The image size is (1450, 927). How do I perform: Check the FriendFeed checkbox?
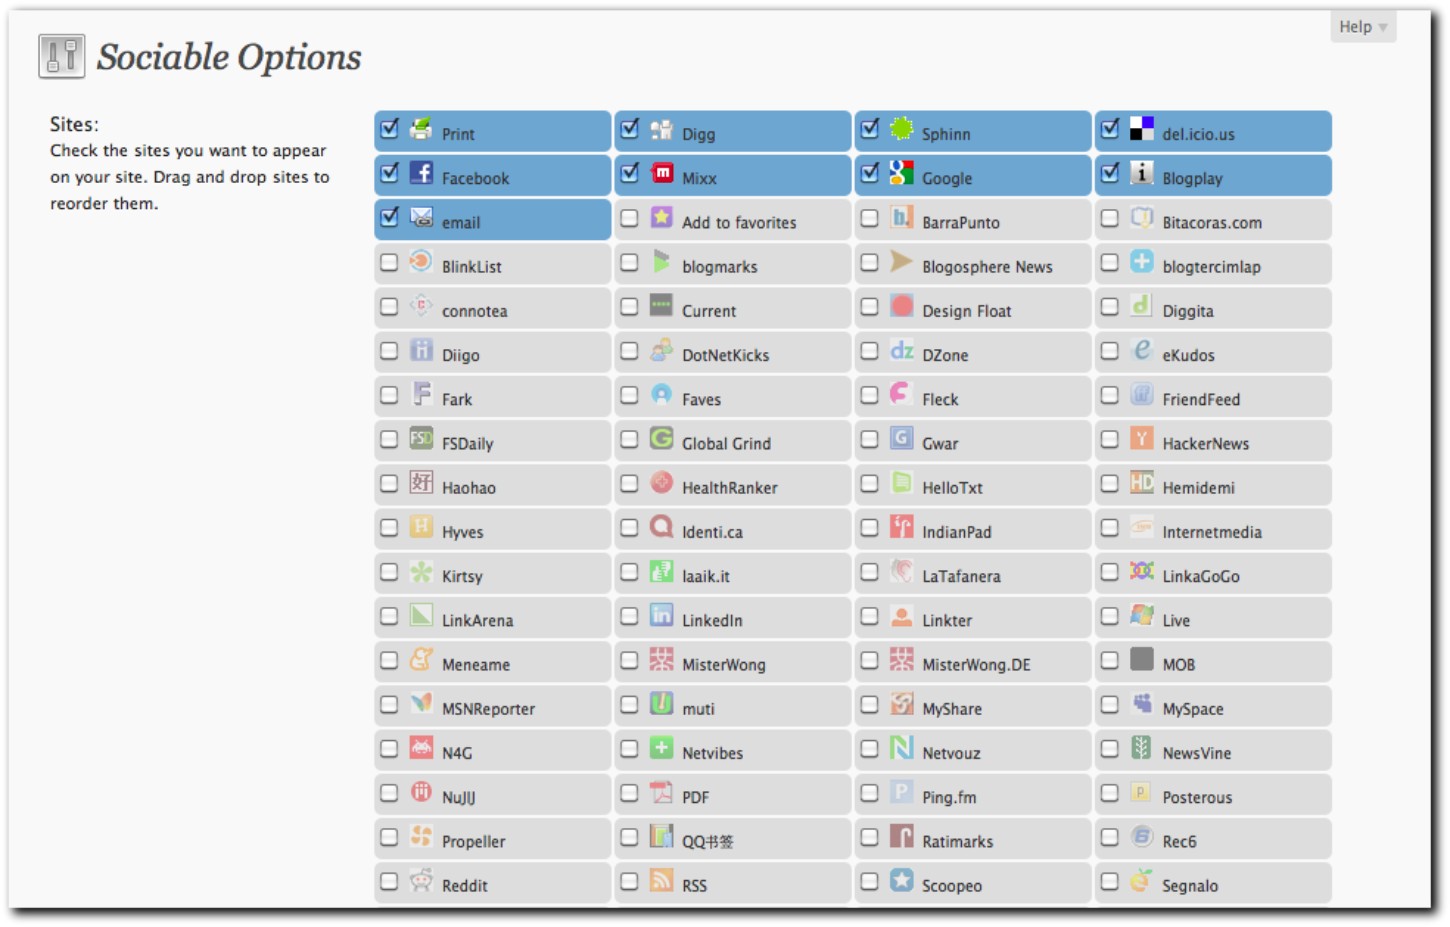tap(1109, 395)
